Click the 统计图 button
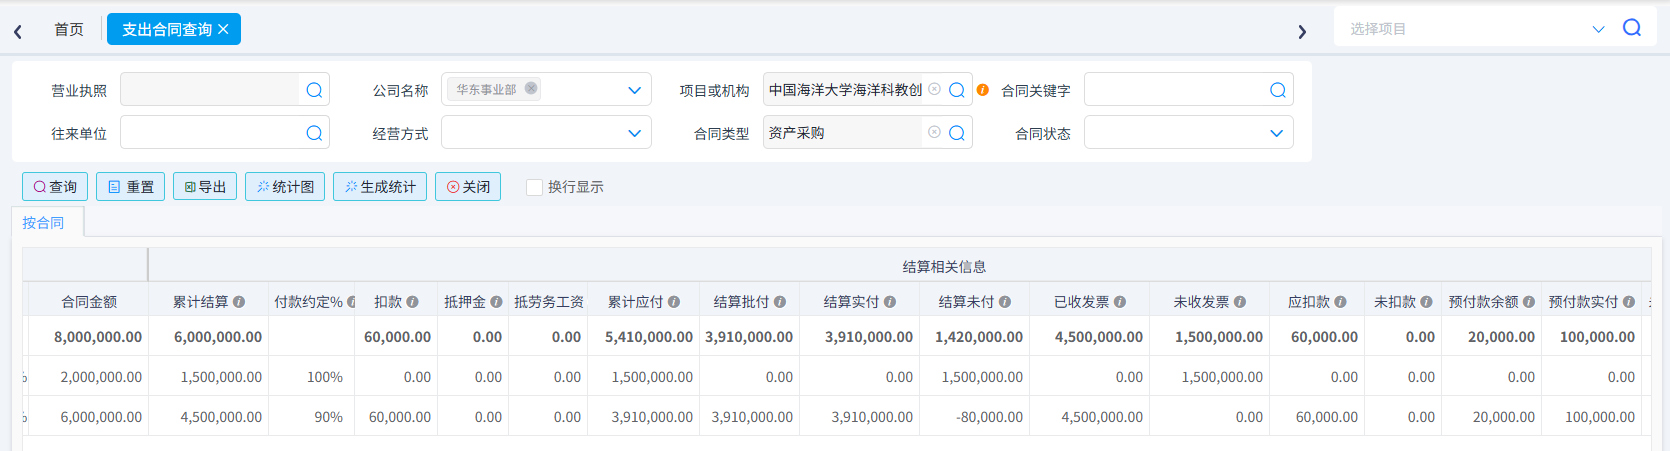The height and width of the screenshot is (451, 1670). coord(285,187)
